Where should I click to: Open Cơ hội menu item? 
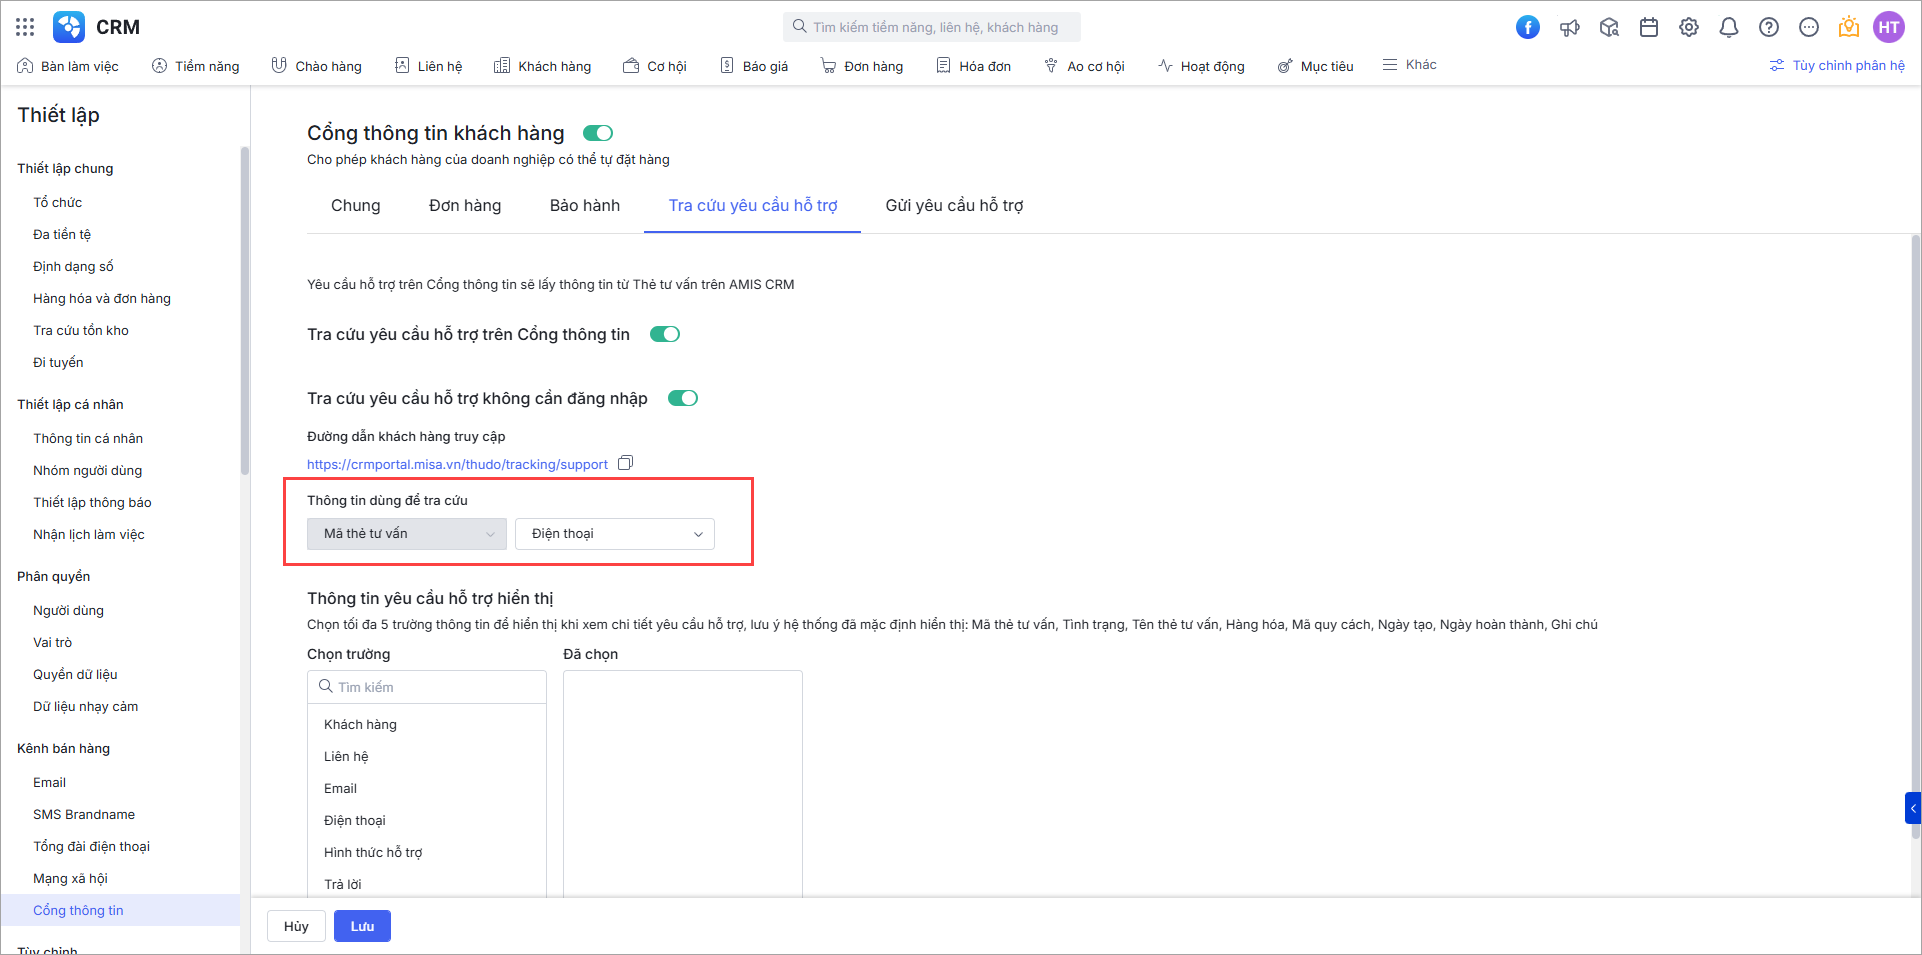tap(655, 66)
